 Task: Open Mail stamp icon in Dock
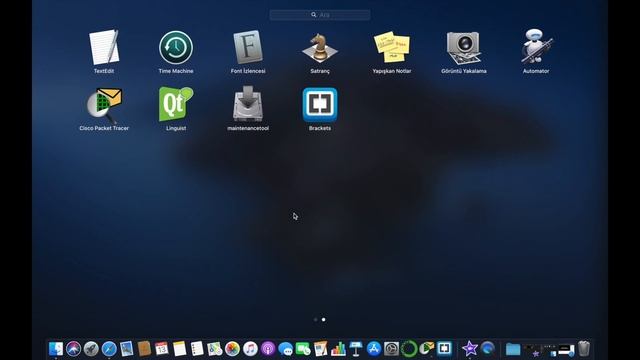click(127, 349)
